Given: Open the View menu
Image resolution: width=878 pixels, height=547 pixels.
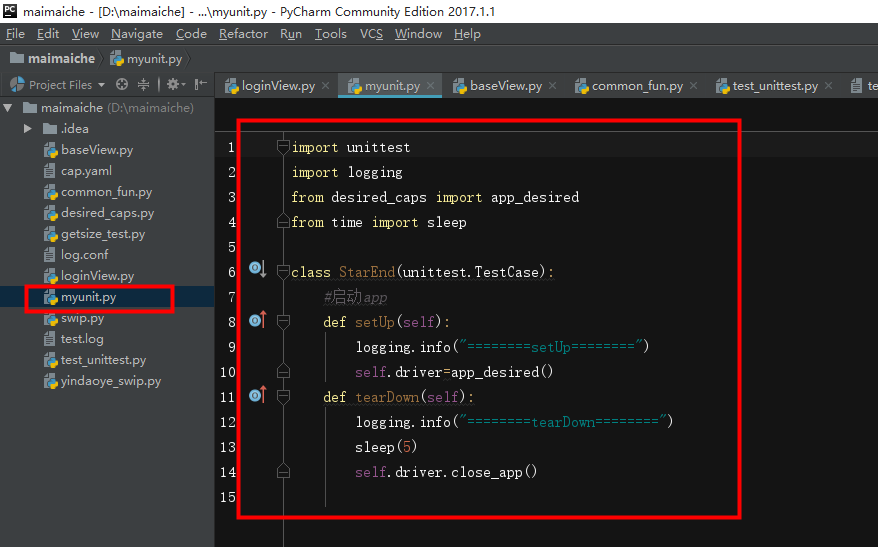Looking at the screenshot, I should pos(85,34).
